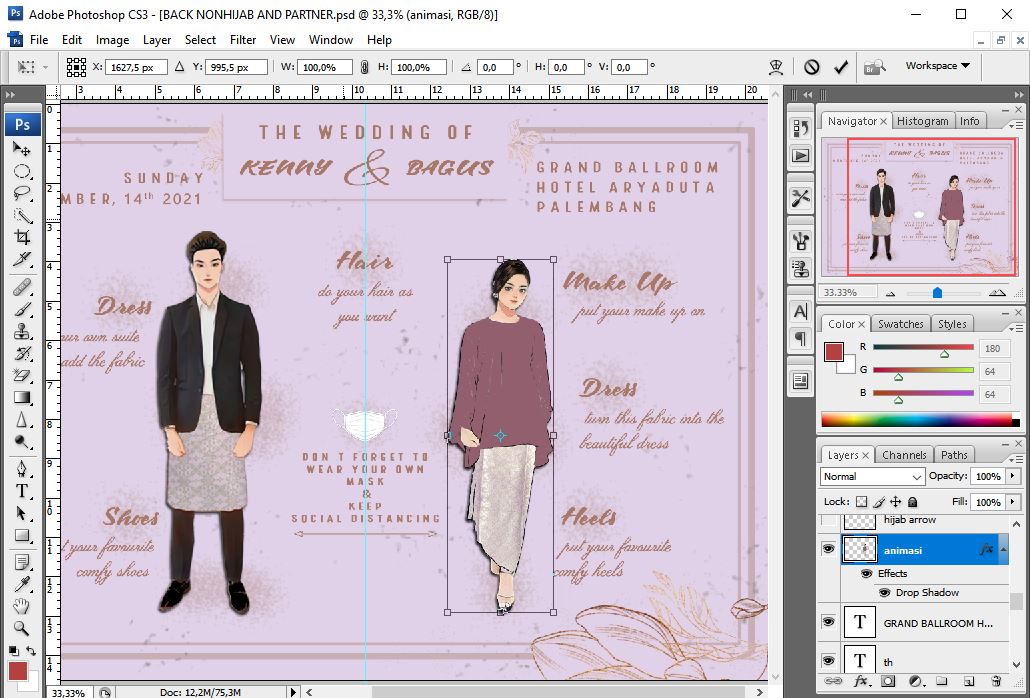The width and height of the screenshot is (1030, 698).
Task: Choose the Hand tool
Action: (22, 605)
